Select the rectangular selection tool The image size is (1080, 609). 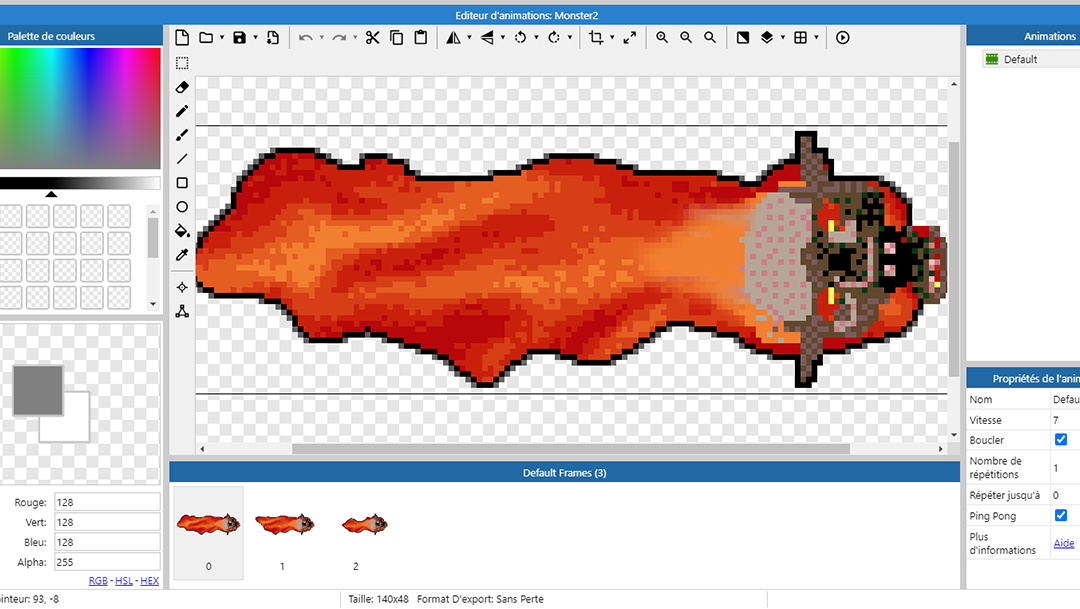coord(182,63)
